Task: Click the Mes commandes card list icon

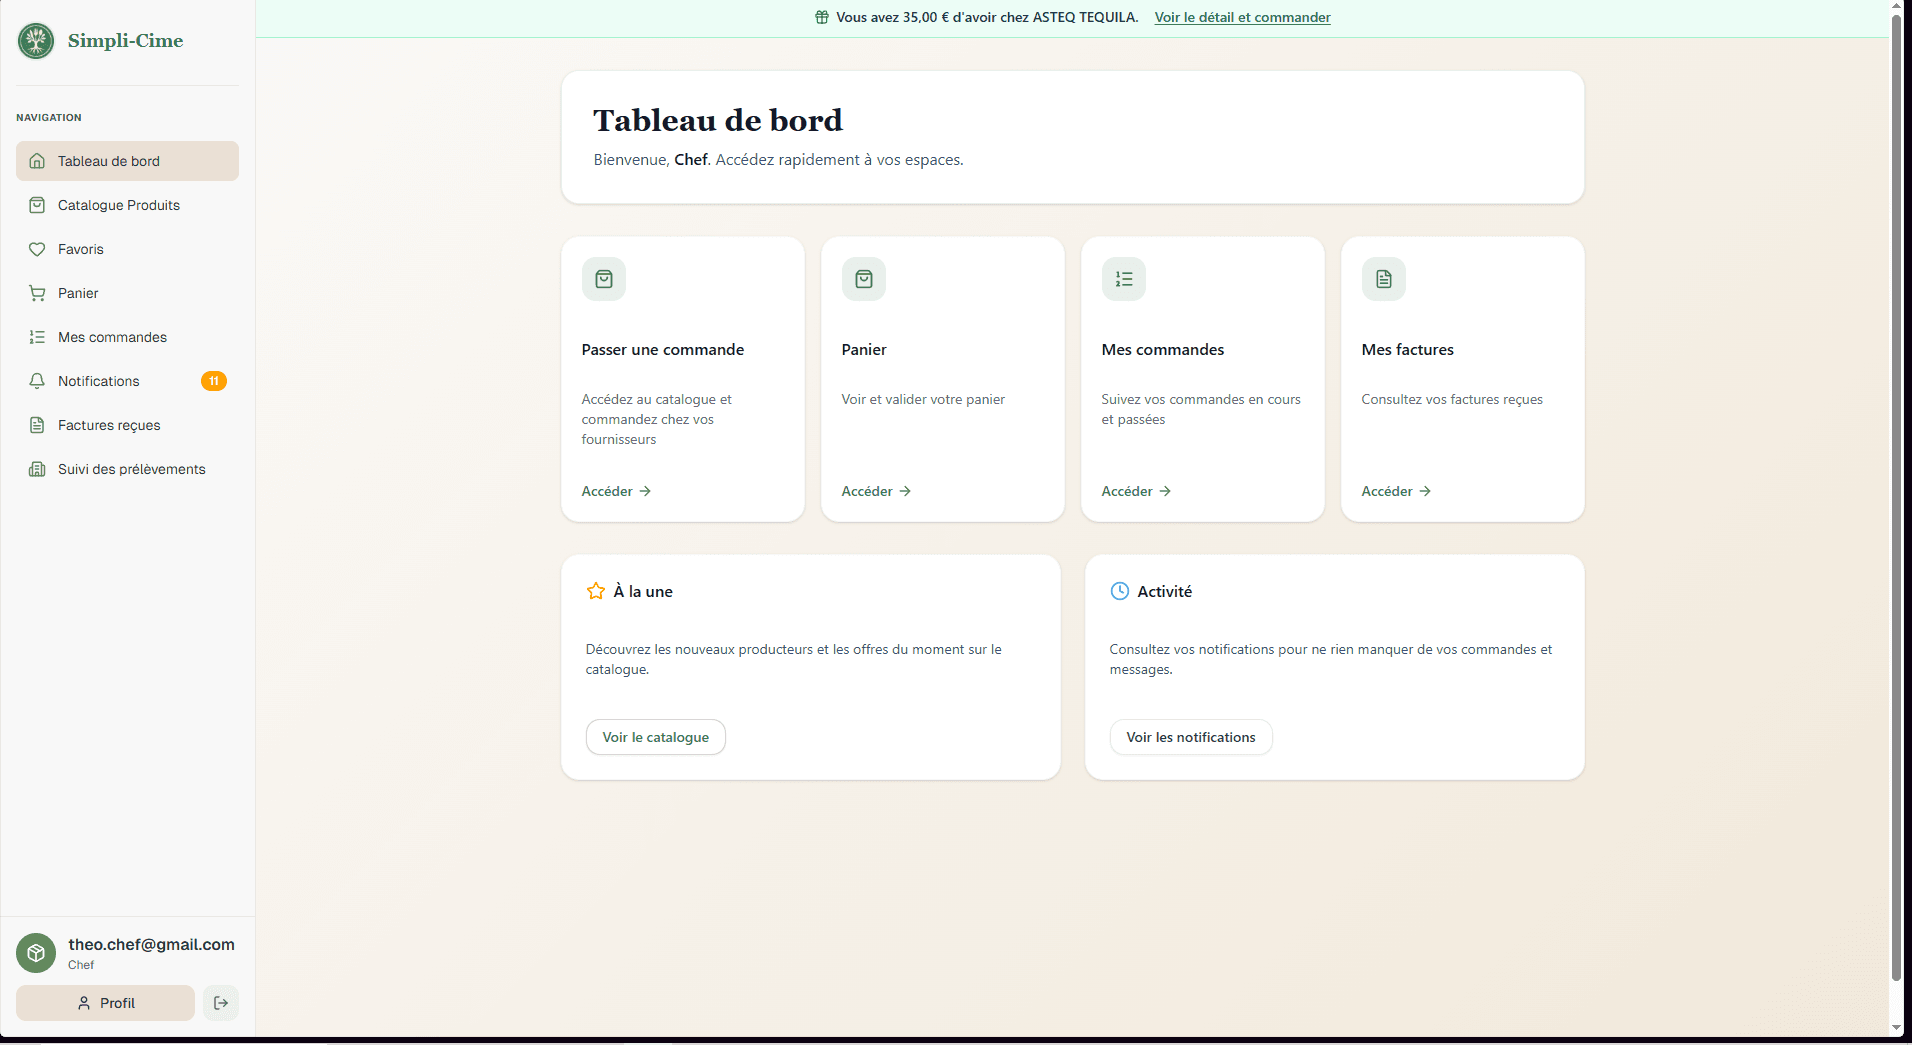Action: 1124,279
